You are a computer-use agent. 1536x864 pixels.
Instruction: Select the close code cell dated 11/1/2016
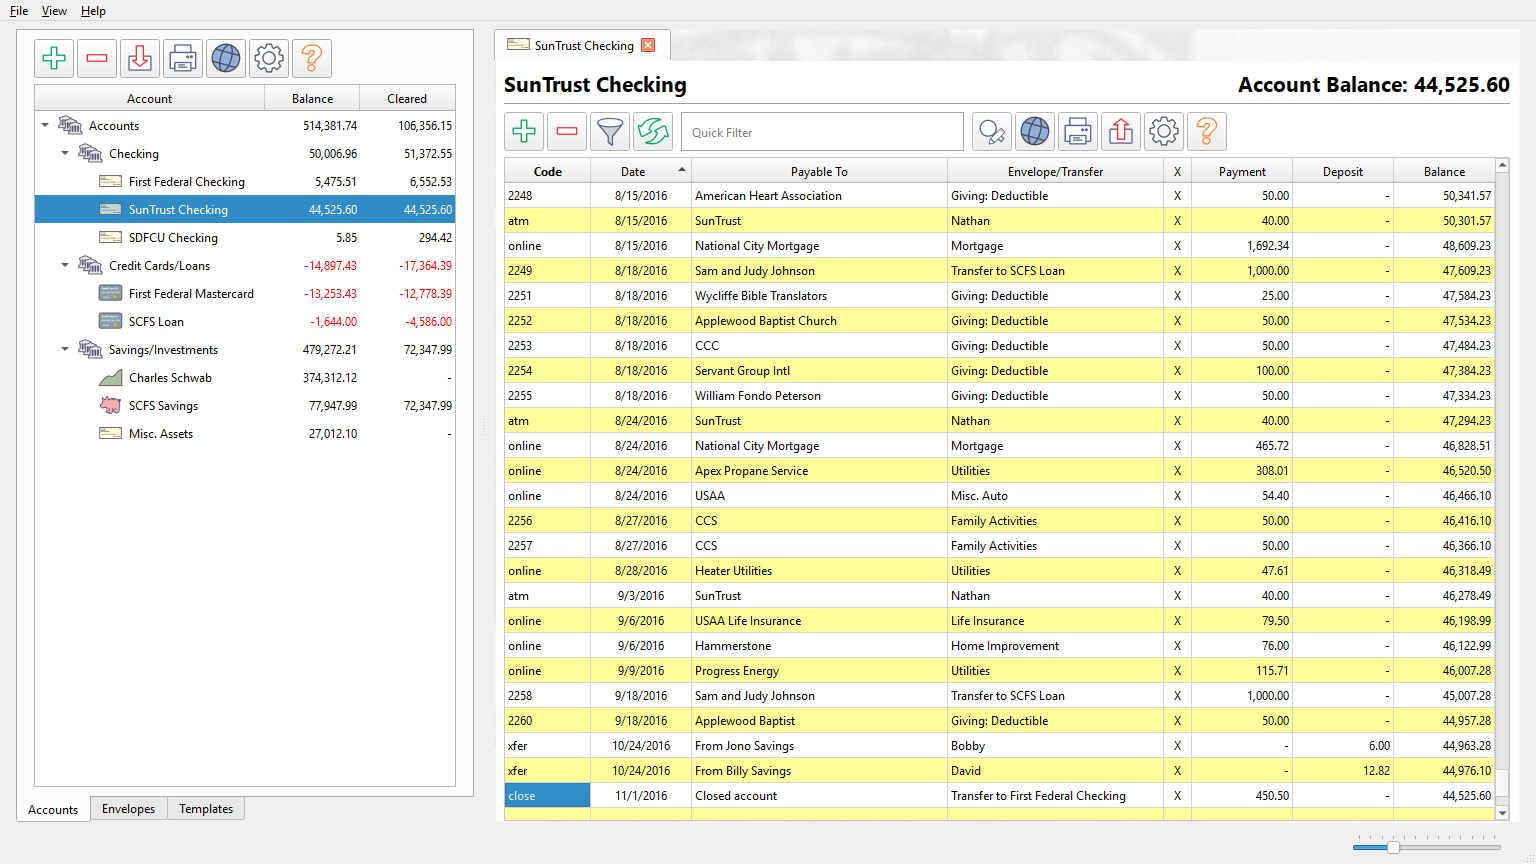547,796
